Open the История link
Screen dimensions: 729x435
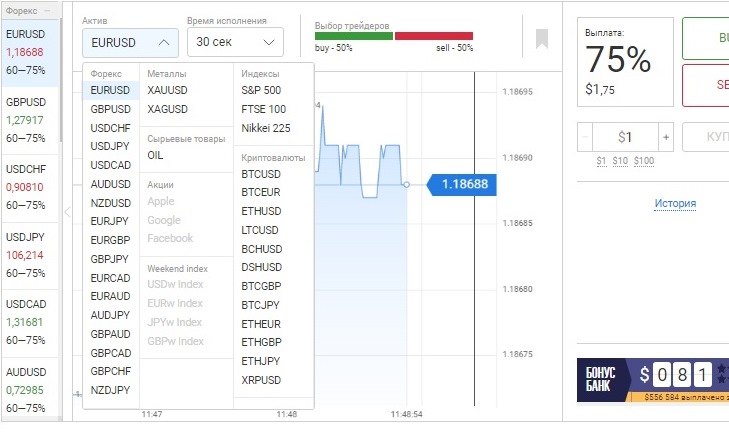675,203
